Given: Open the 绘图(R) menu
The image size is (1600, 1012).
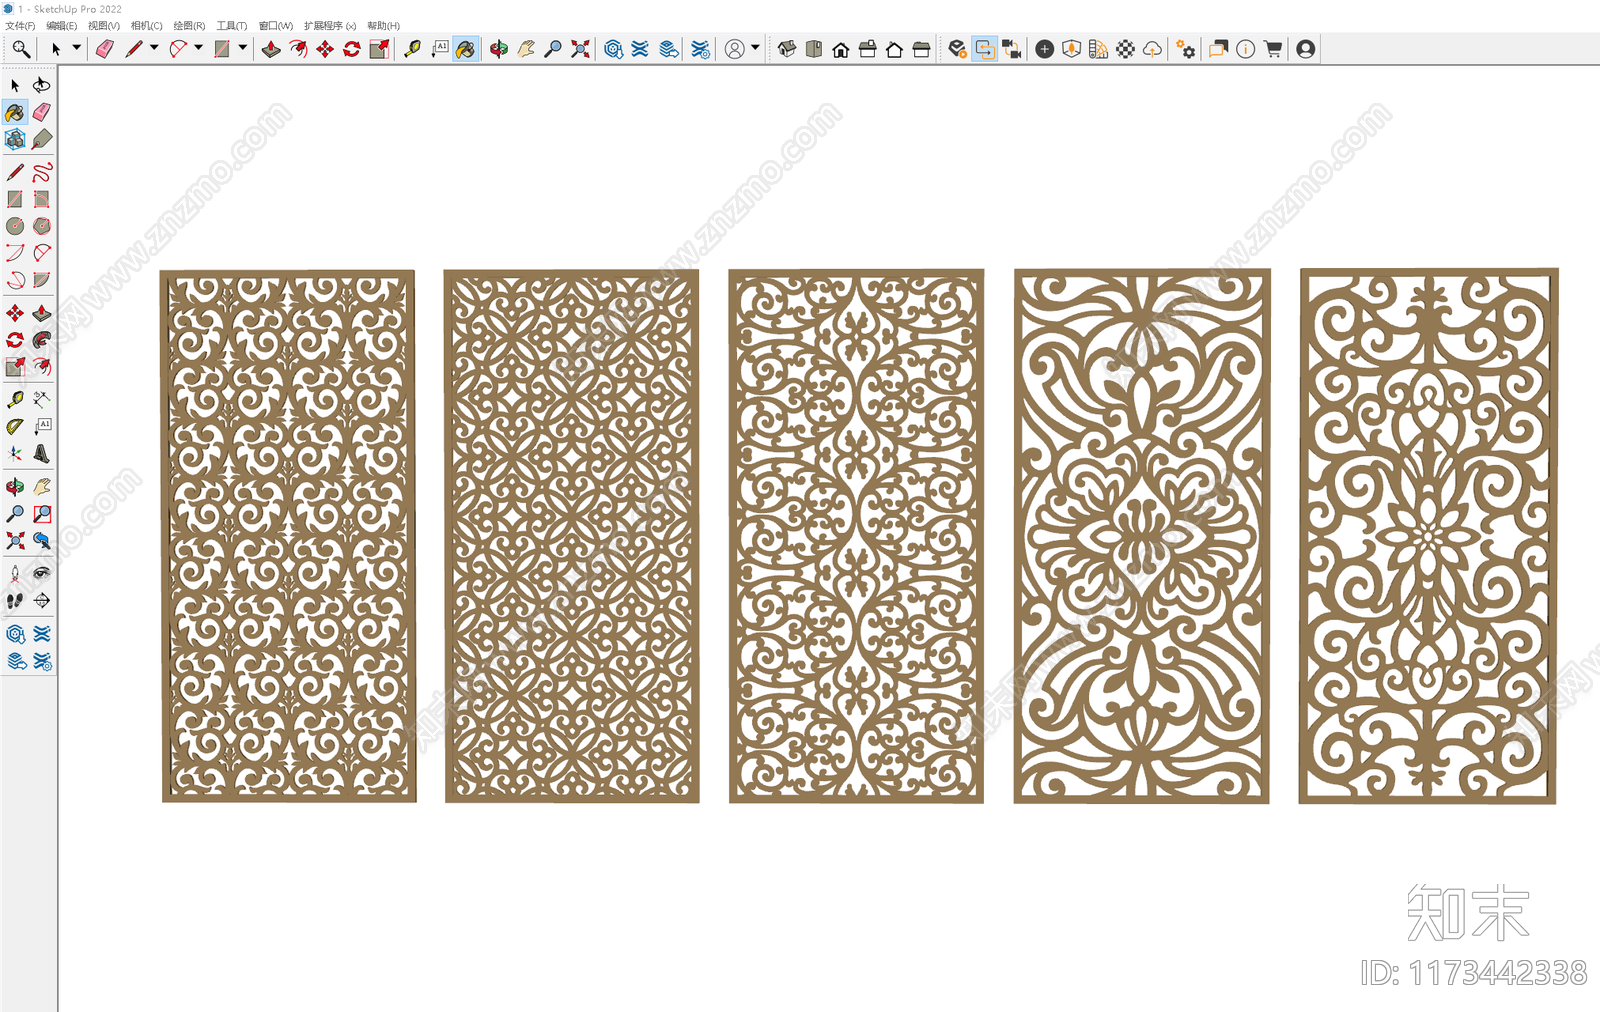Looking at the screenshot, I should pyautogui.click(x=189, y=26).
